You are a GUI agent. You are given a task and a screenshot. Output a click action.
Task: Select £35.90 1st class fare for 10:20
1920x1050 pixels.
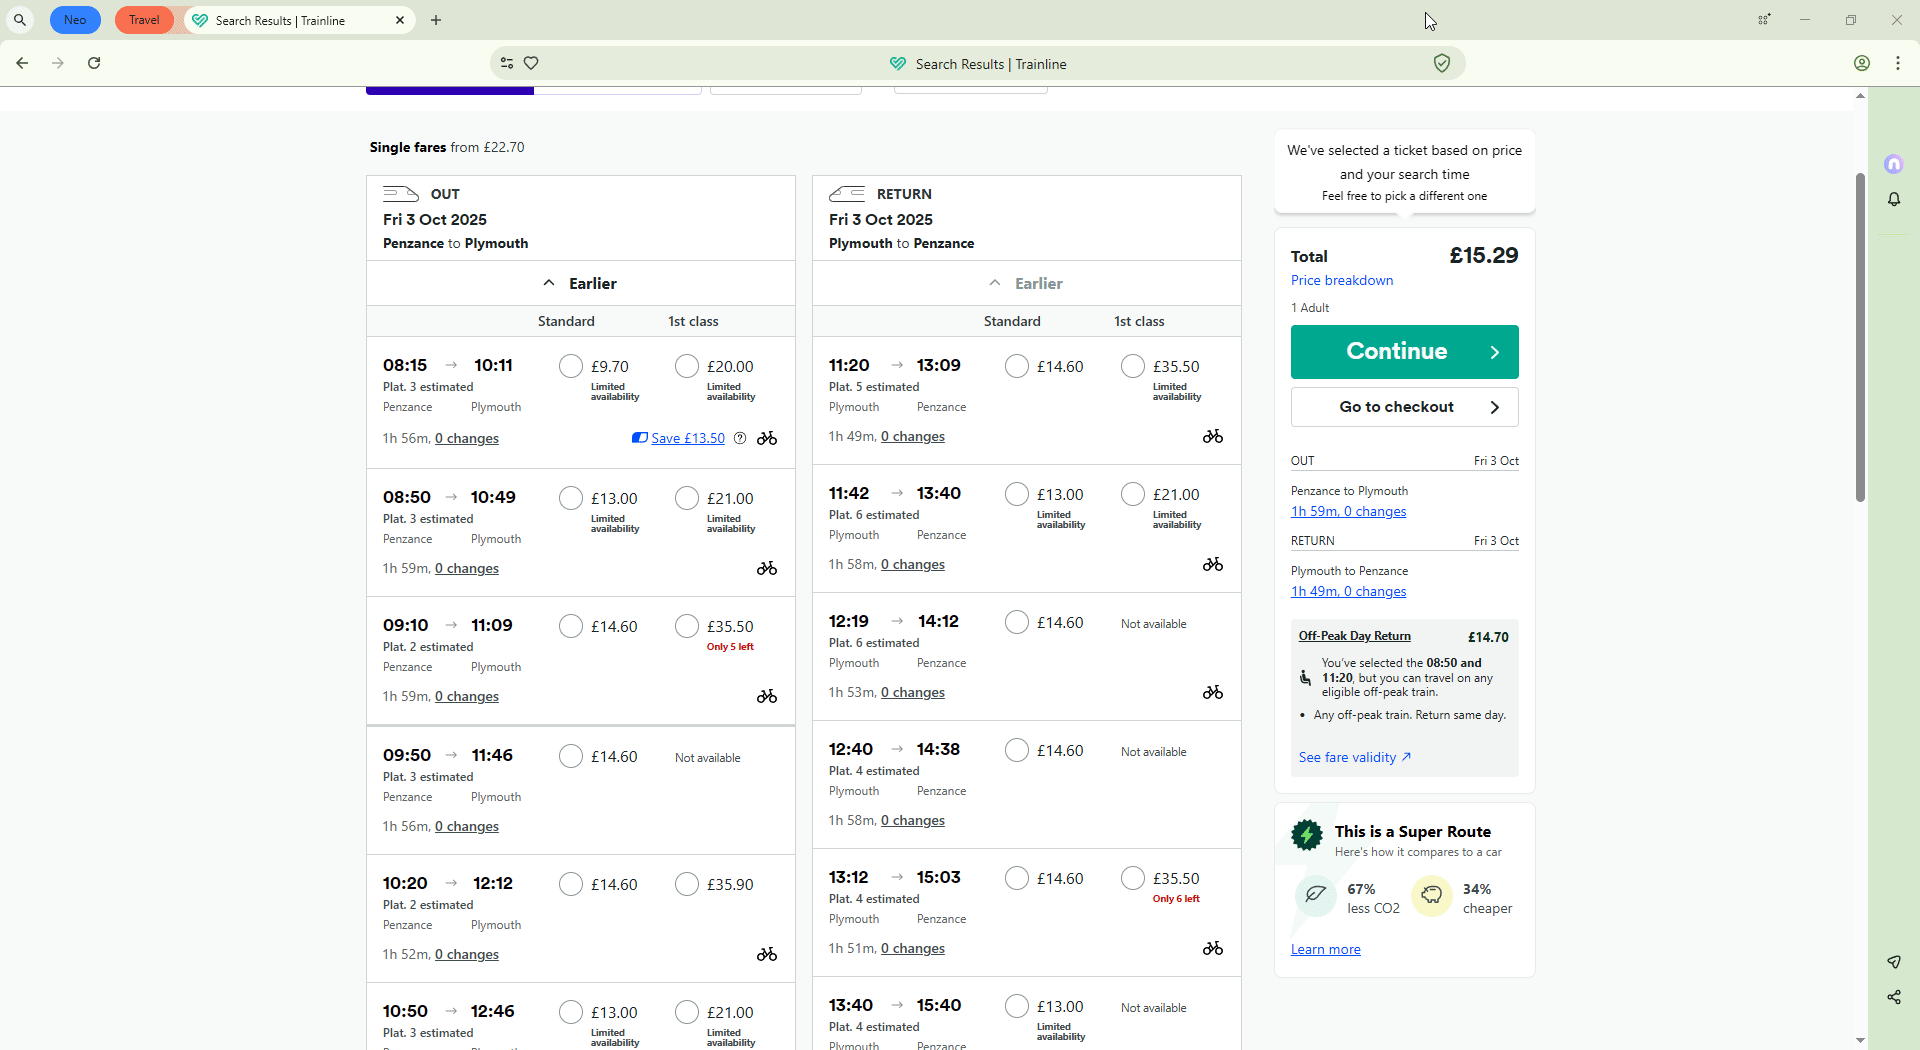point(687,884)
